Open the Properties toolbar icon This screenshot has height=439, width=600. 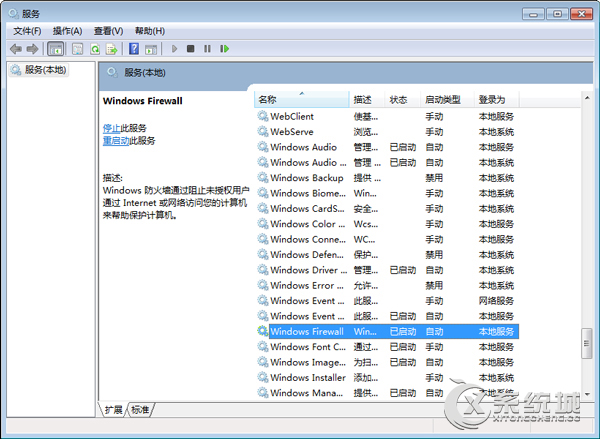(78, 49)
